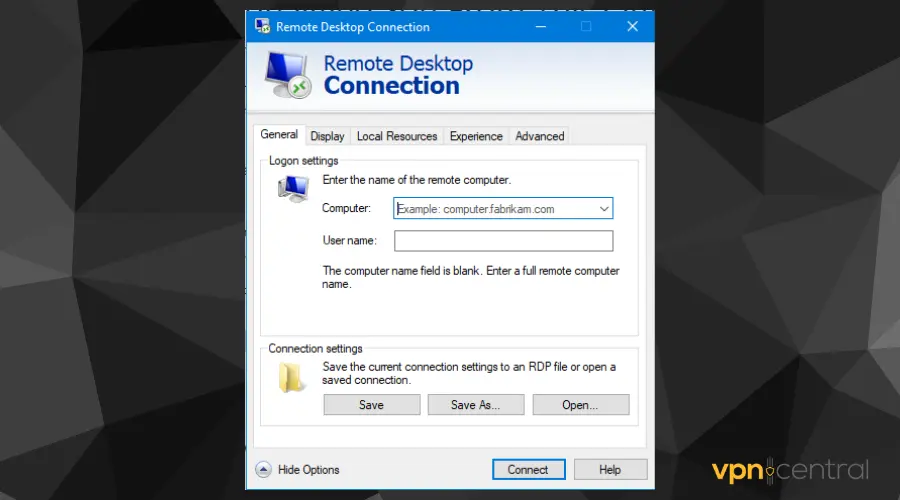
Task: Click the "Connection settings" group heading
Action: [x=315, y=348]
